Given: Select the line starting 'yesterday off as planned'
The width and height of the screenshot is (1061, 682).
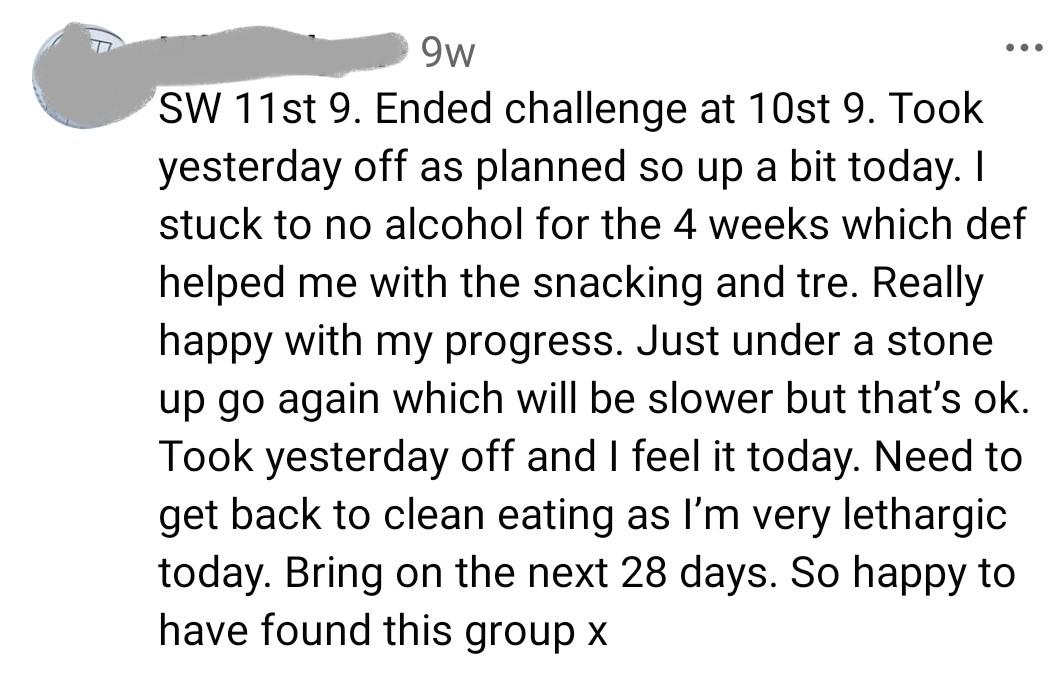Looking at the screenshot, I should 570,167.
